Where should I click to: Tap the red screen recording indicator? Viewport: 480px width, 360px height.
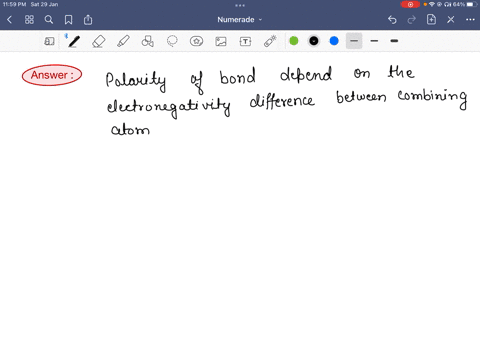point(410,4)
